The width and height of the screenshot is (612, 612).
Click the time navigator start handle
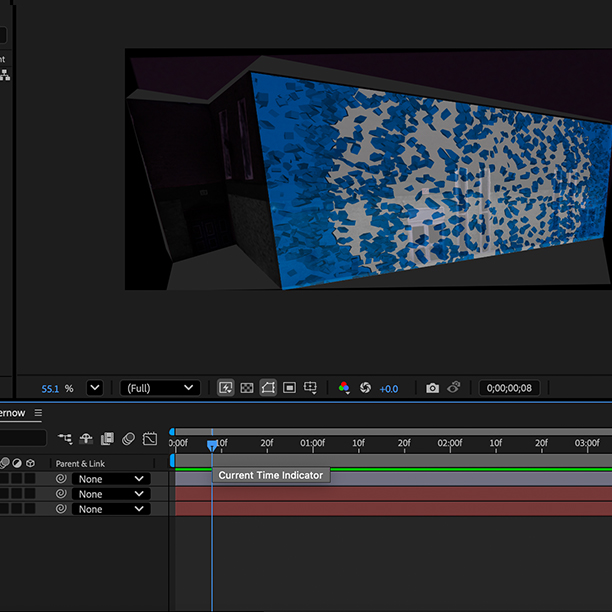coord(172,432)
